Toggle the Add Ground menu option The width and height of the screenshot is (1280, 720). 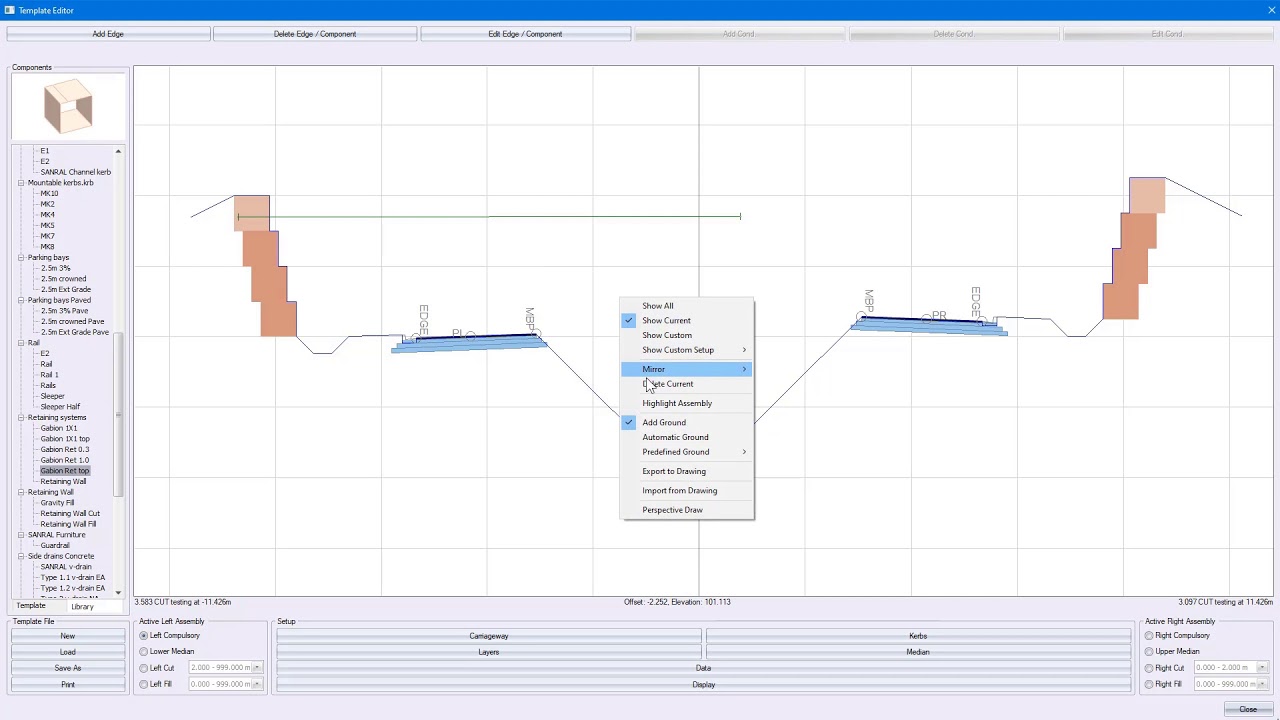(x=687, y=422)
